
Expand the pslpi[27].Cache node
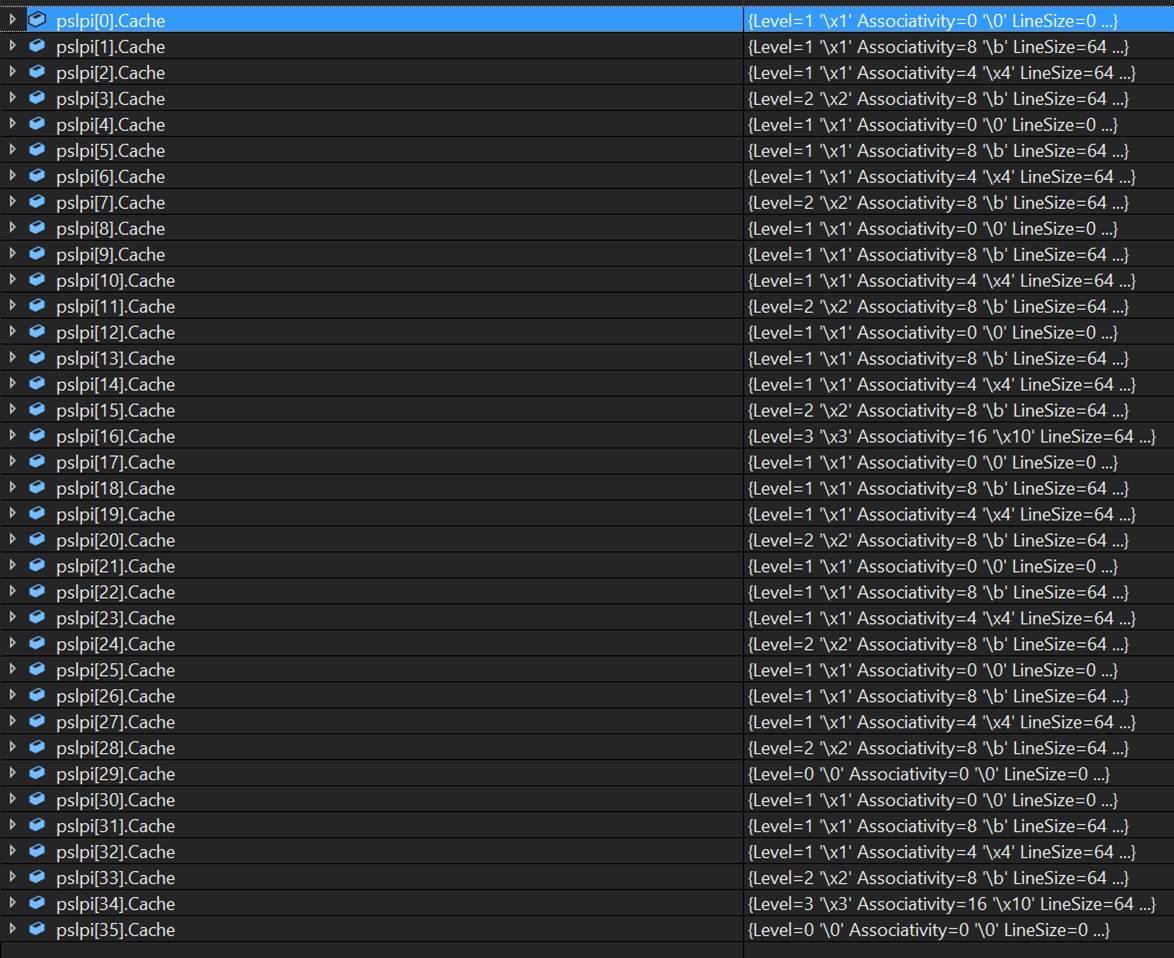coord(10,722)
